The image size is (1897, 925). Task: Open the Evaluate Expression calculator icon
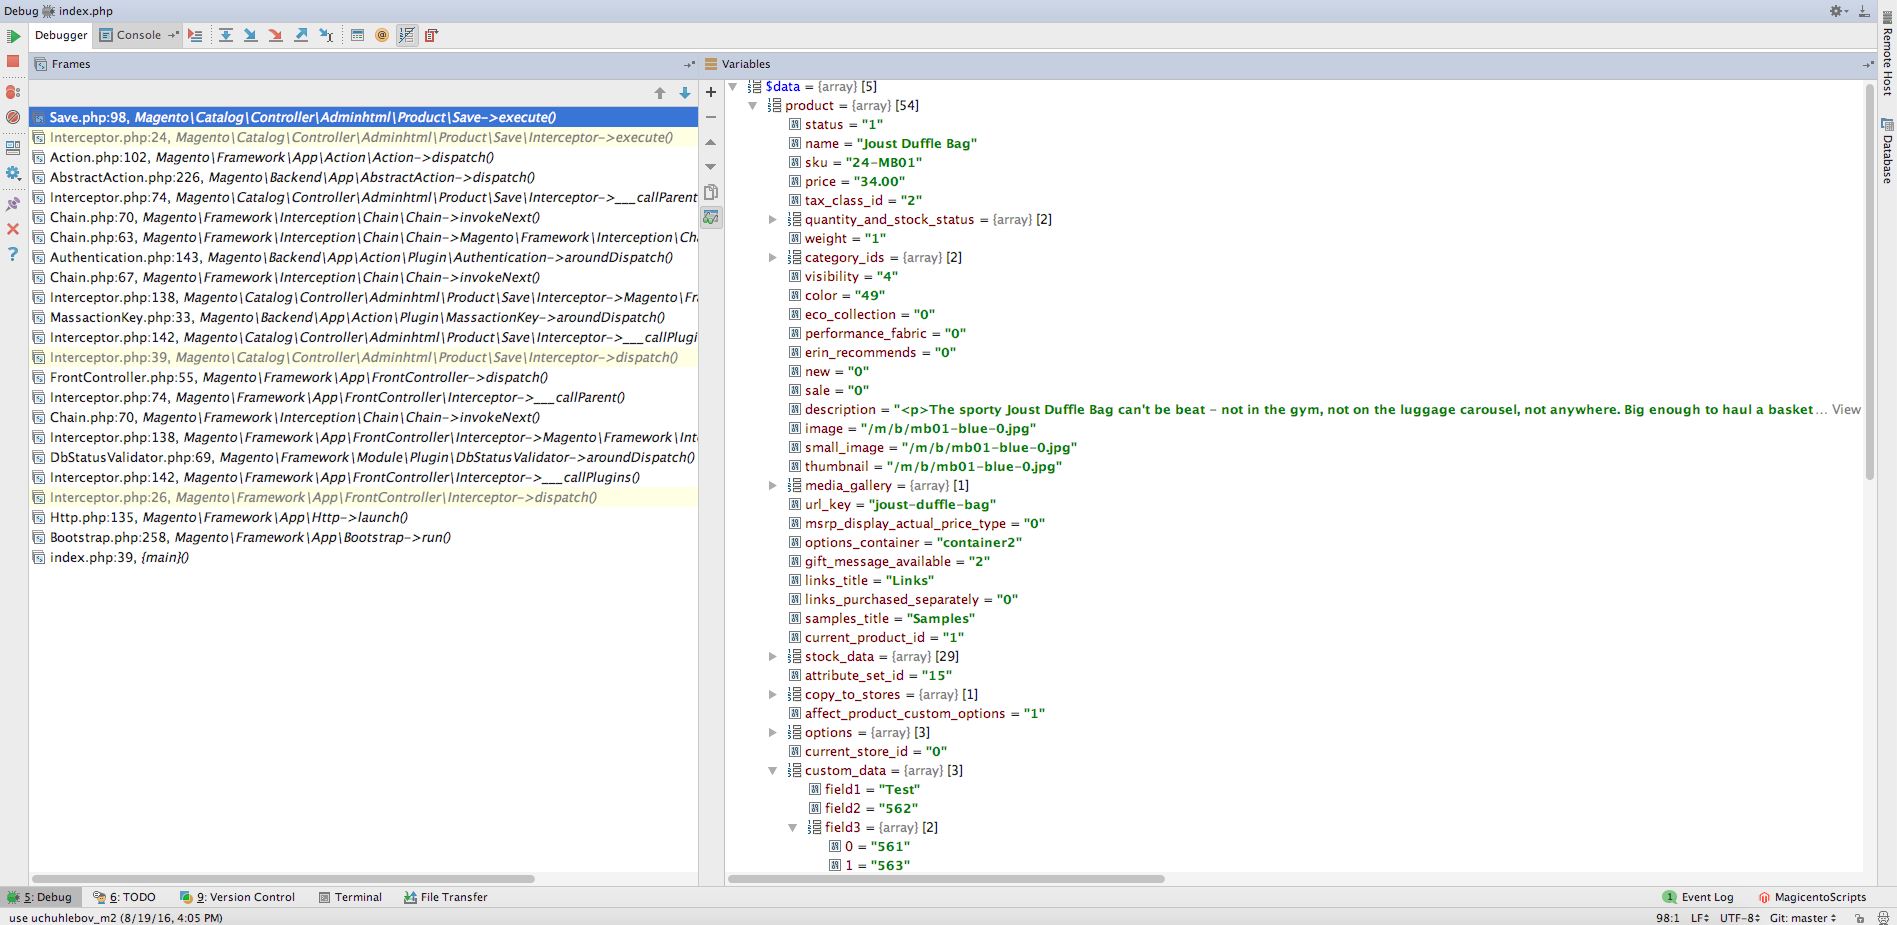(357, 35)
